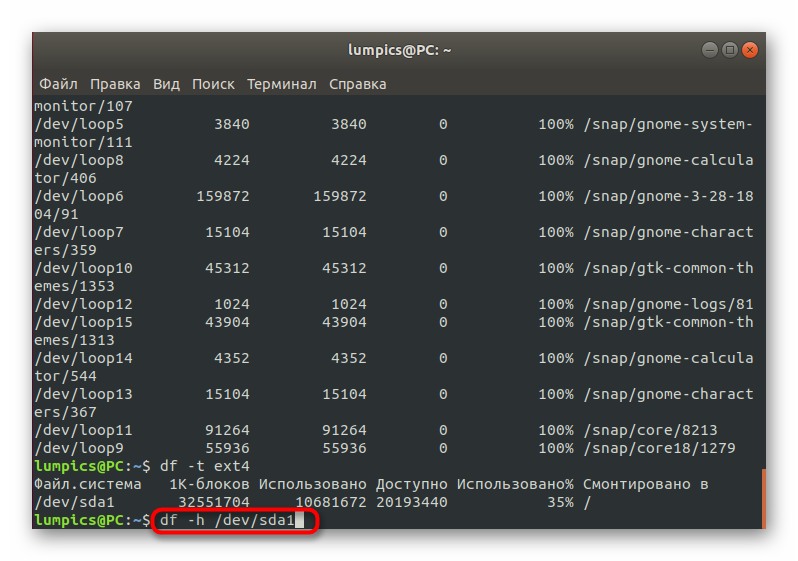The height and width of the screenshot is (561, 798).
Task: Click the Файл.система column header
Action: [x=88, y=484]
